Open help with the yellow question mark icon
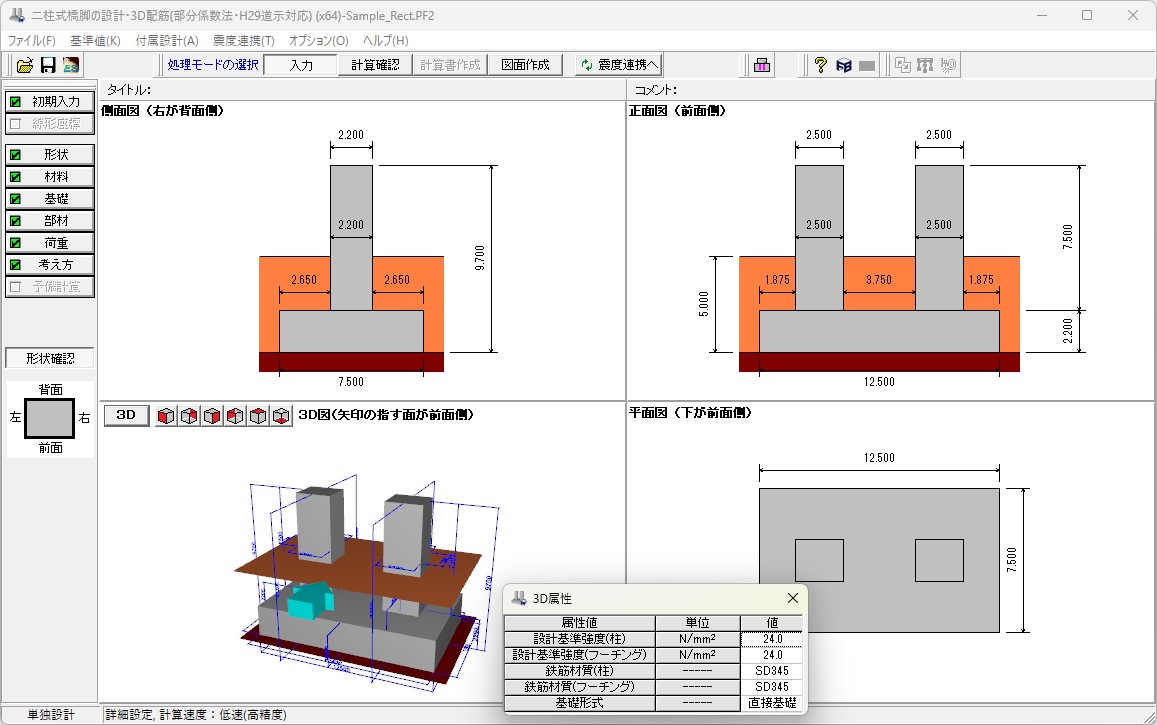The width and height of the screenshot is (1157, 725). point(821,65)
